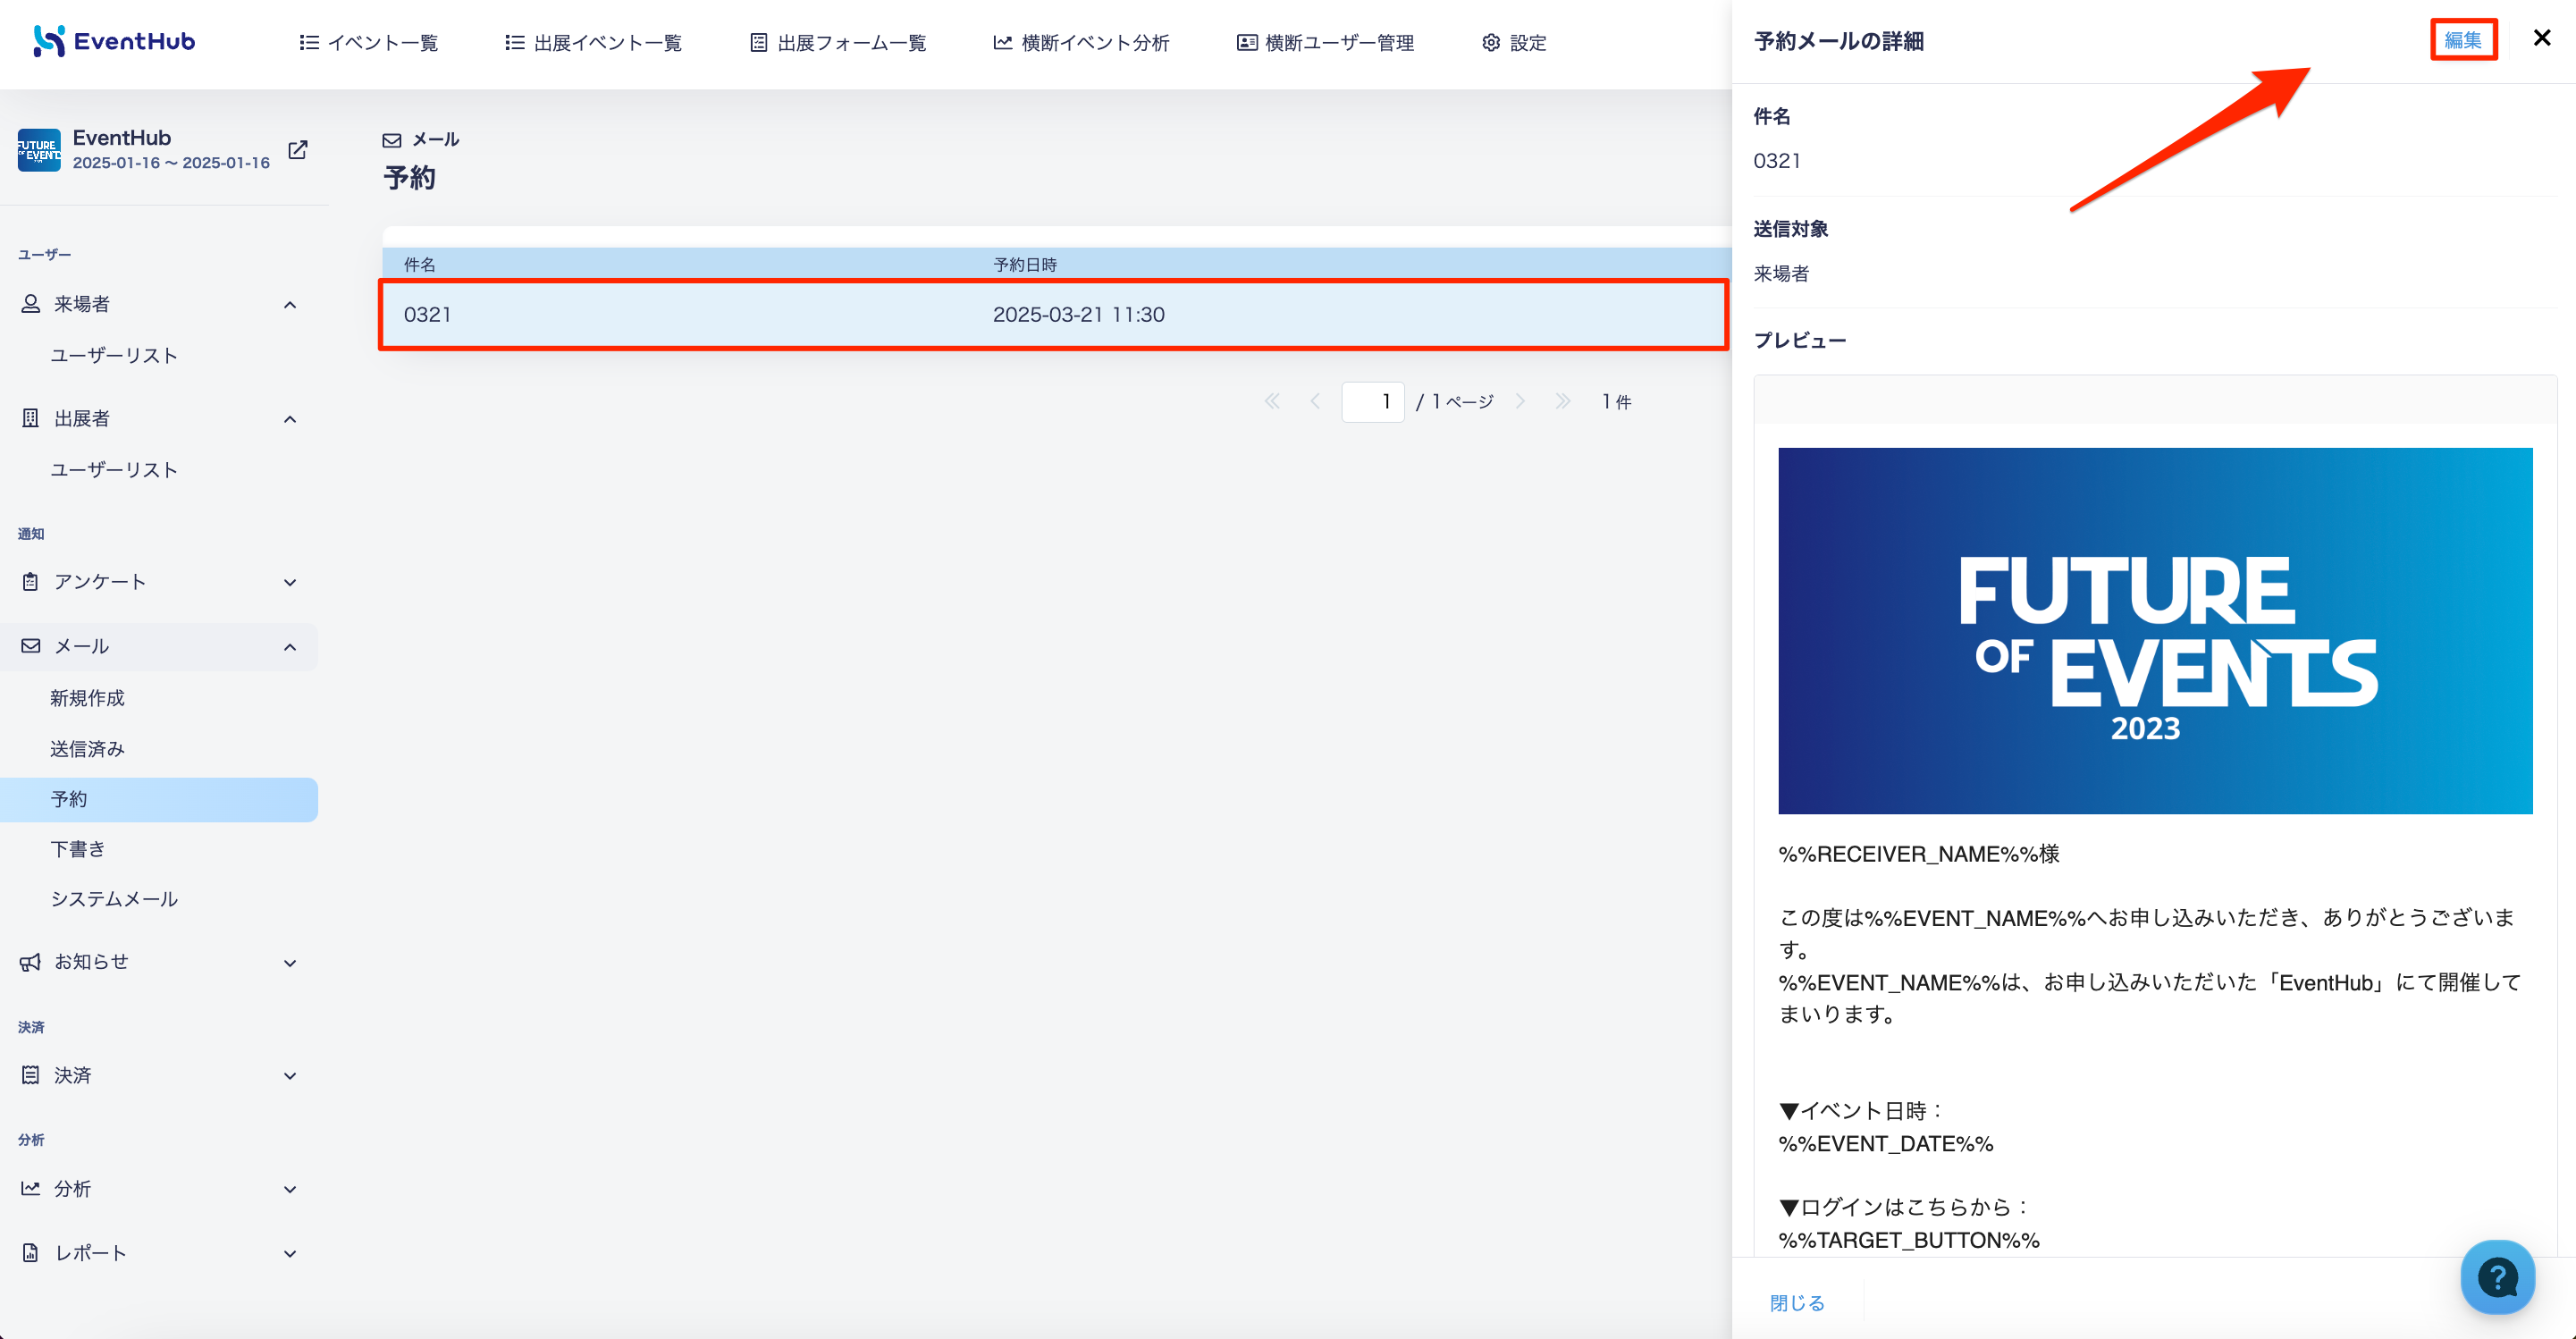The image size is (2576, 1339).
Task: Click the building icon next to 出展者
Action: coord(31,418)
